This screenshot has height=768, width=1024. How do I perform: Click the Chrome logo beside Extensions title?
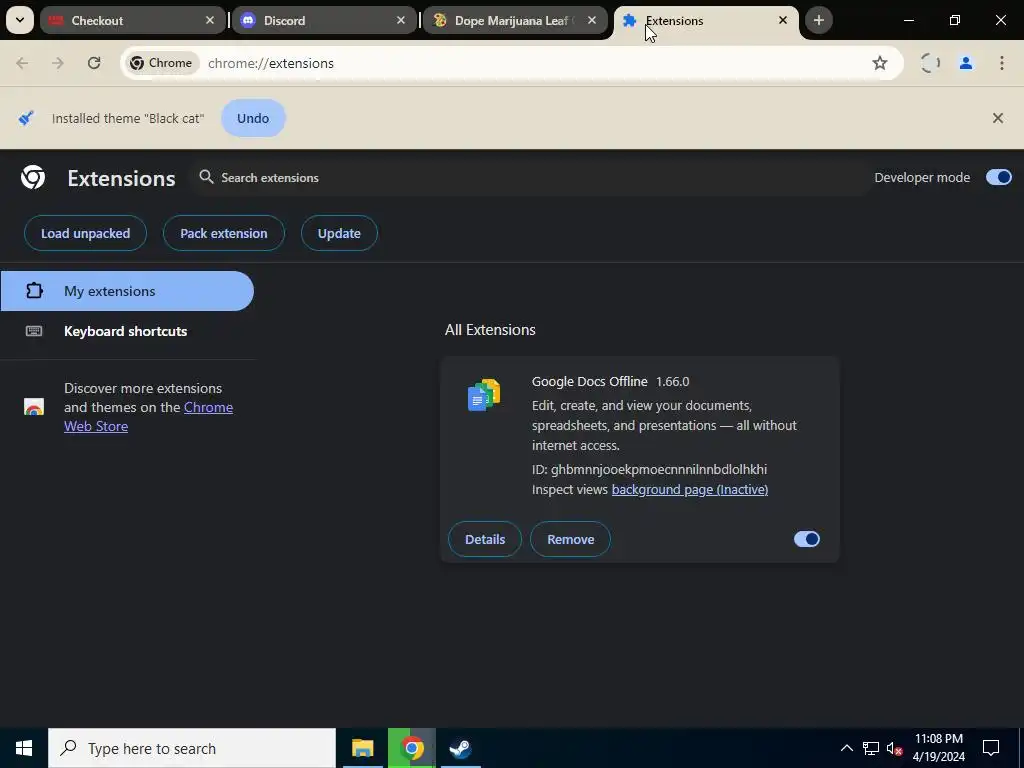(x=33, y=177)
